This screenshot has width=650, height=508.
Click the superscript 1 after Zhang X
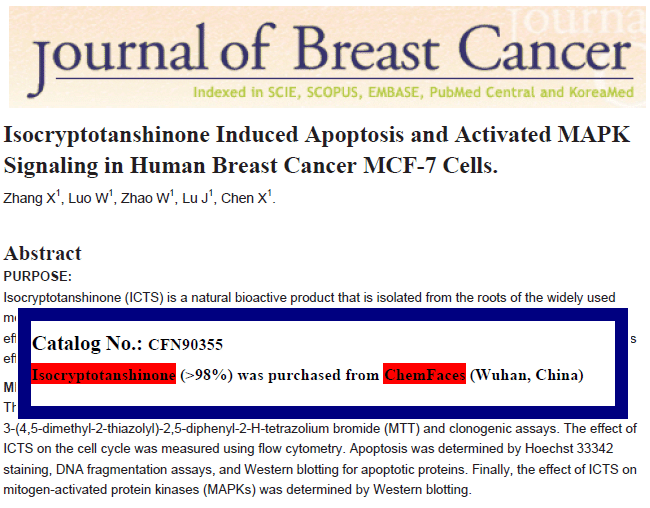click(x=58, y=193)
